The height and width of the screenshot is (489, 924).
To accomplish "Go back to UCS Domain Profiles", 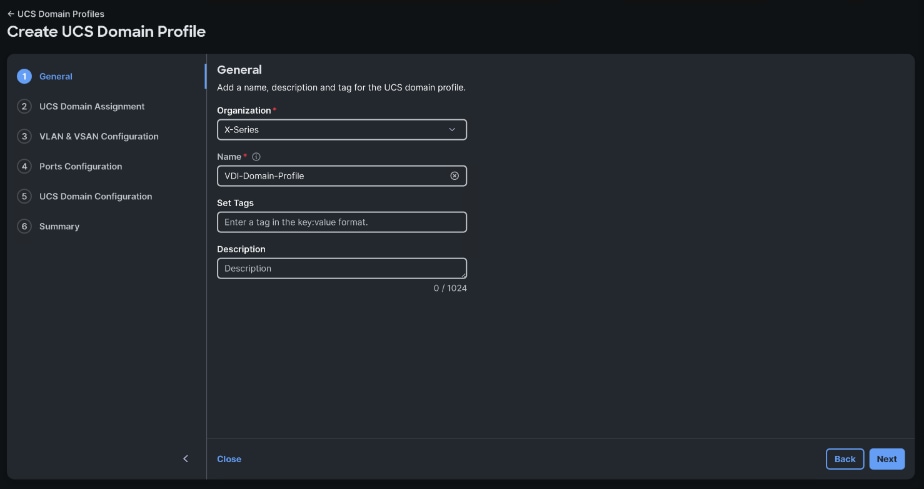I will coord(55,14).
